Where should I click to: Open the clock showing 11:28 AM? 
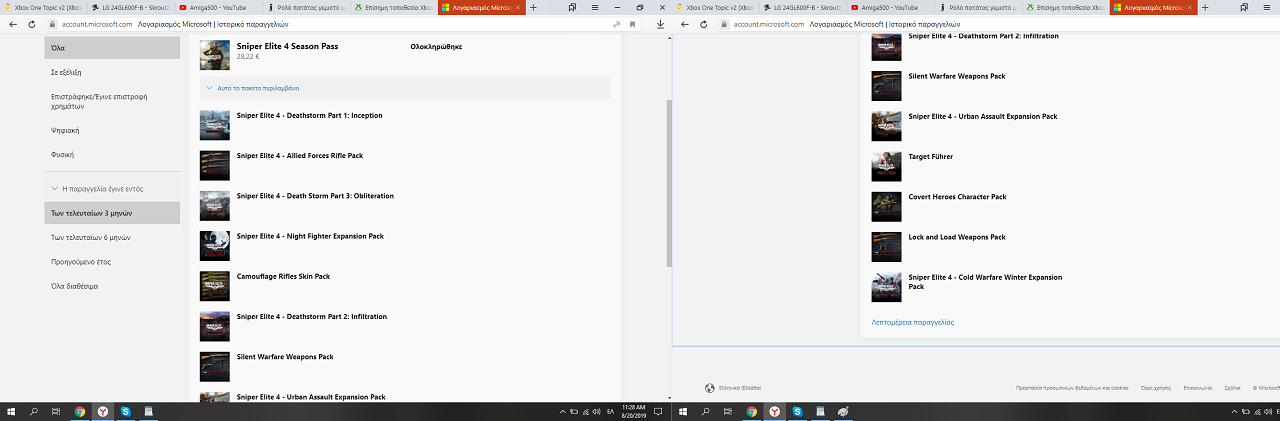pos(634,411)
